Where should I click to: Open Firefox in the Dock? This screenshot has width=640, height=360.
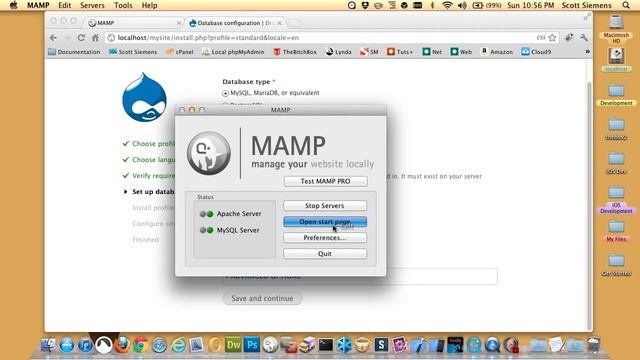coord(122,345)
